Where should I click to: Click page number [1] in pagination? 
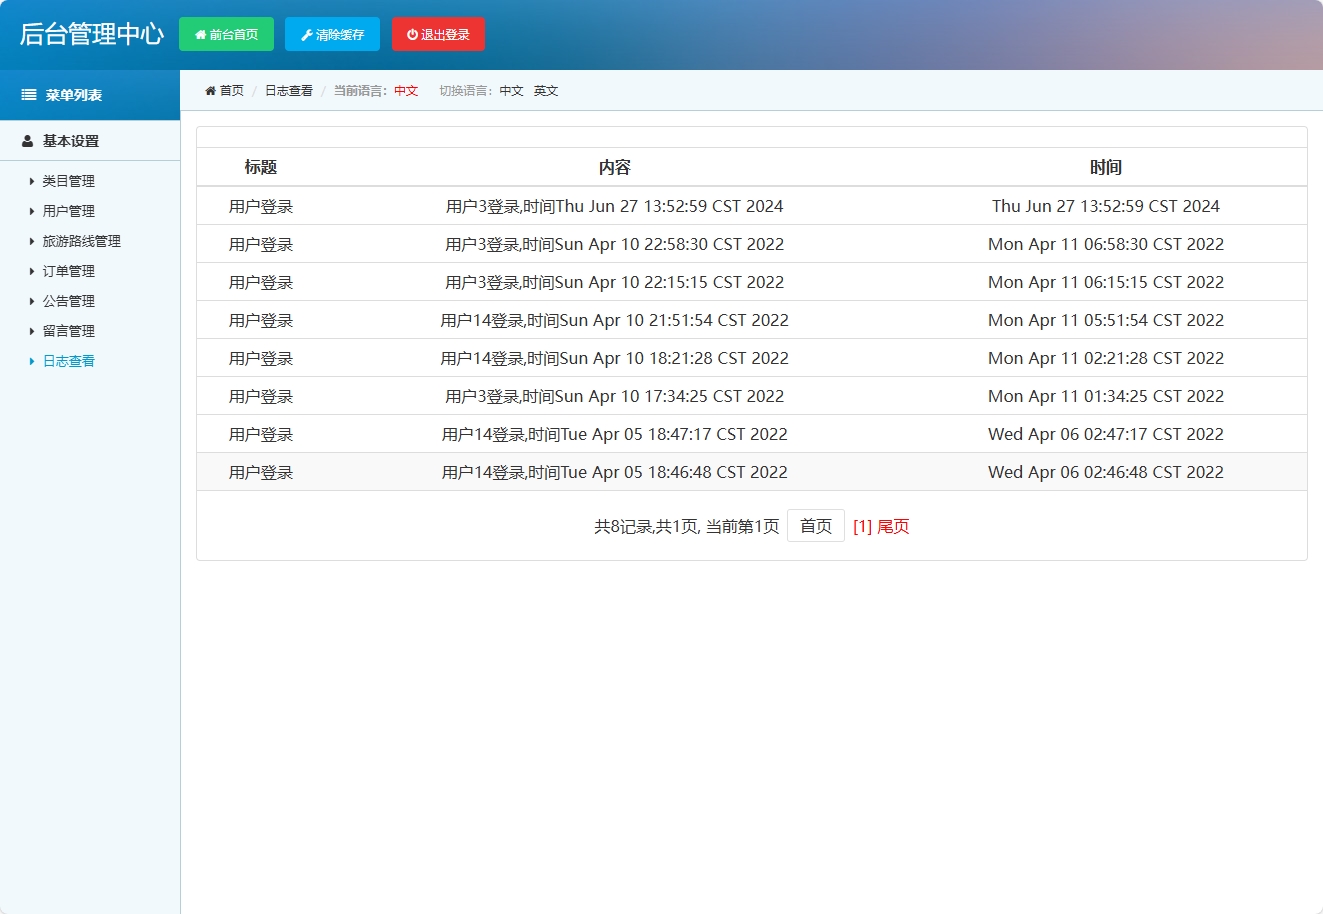coord(862,526)
